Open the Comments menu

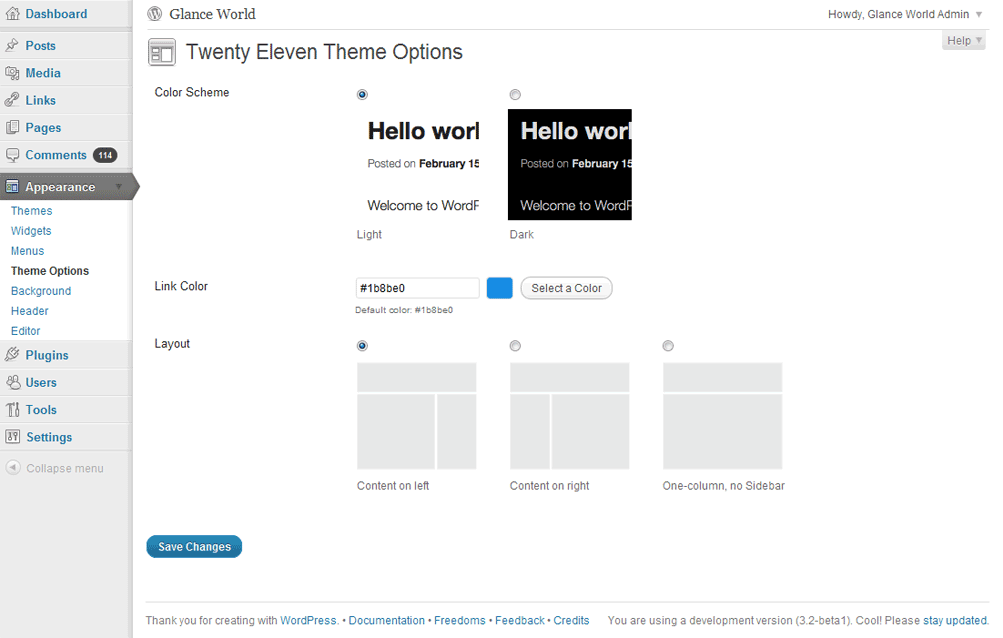coord(56,155)
